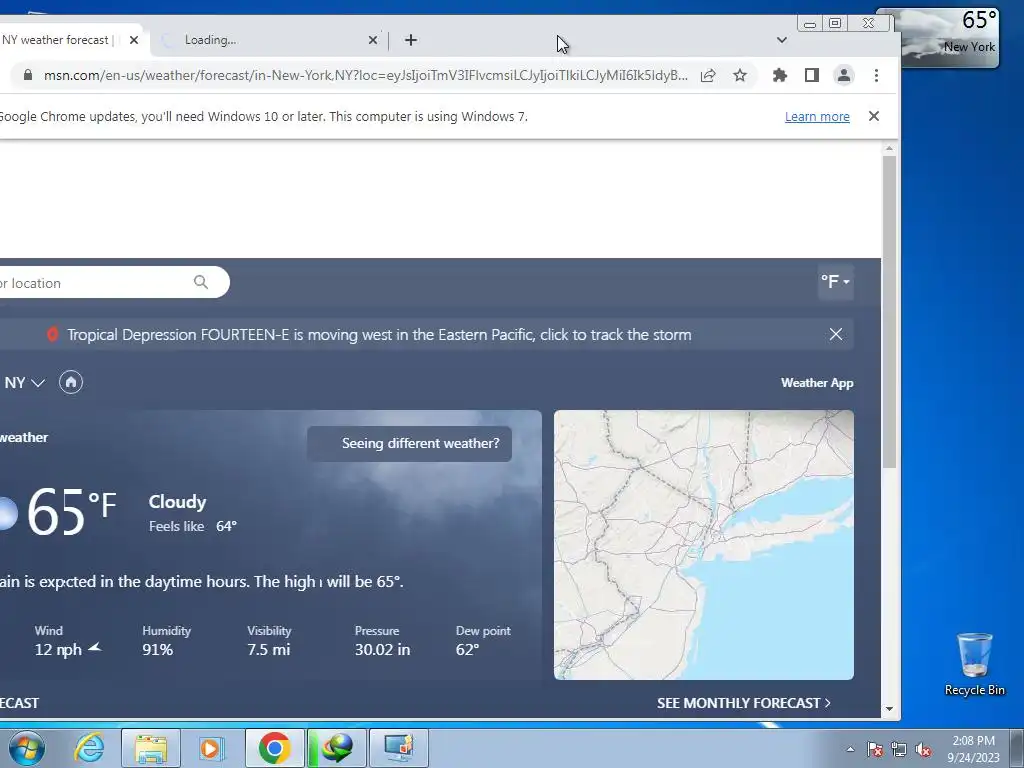
Task: Click the Cloudy condition text
Action: 178,502
